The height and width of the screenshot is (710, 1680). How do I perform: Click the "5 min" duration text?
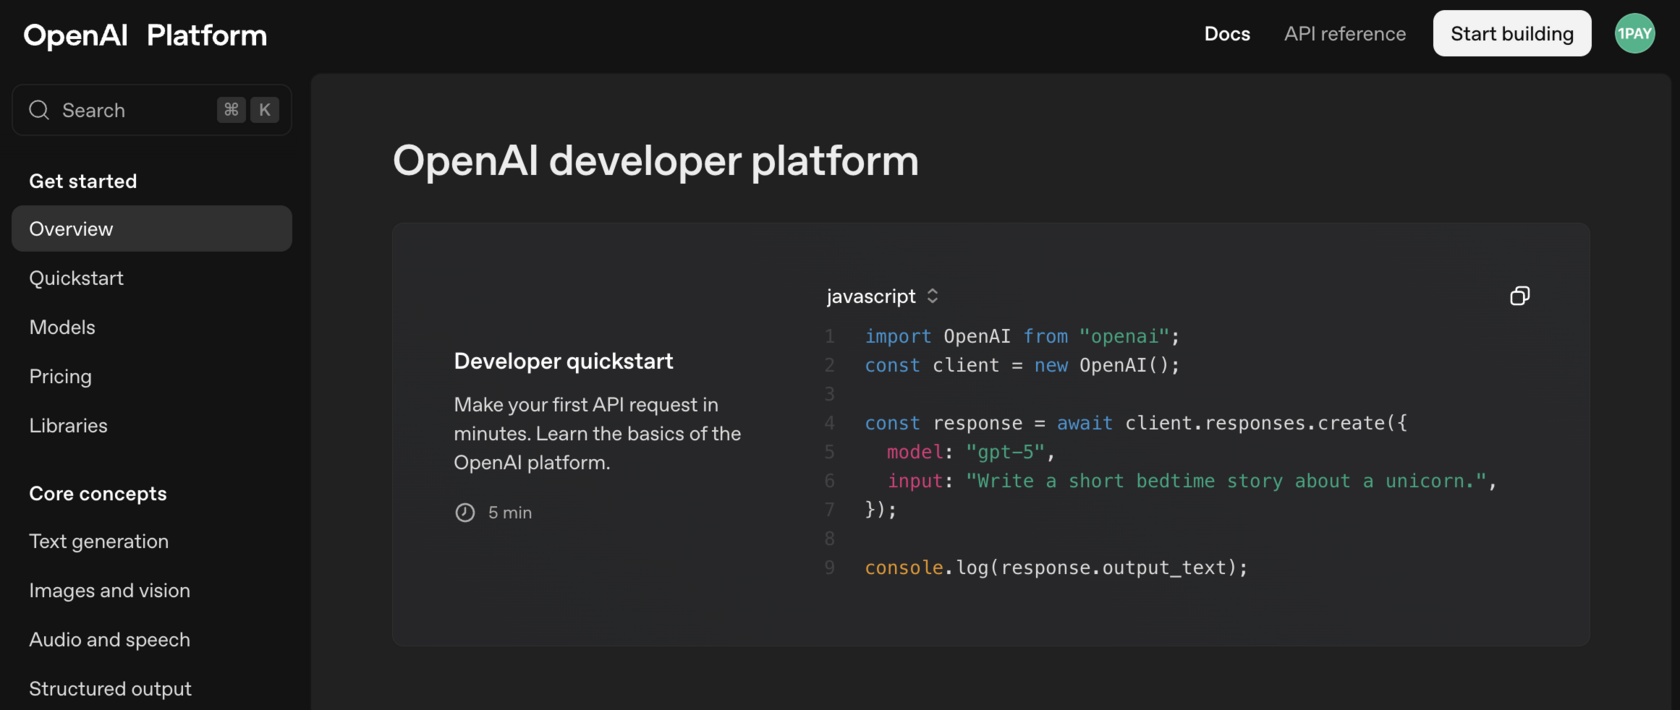coord(510,512)
